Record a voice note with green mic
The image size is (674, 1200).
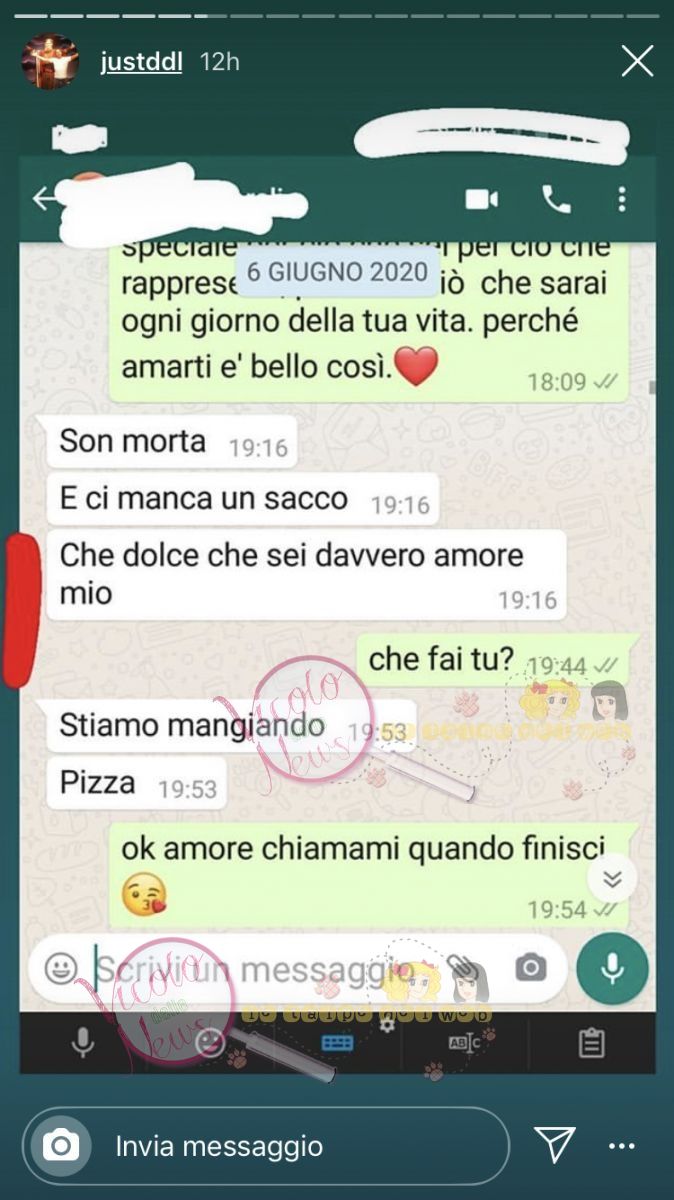coord(612,967)
